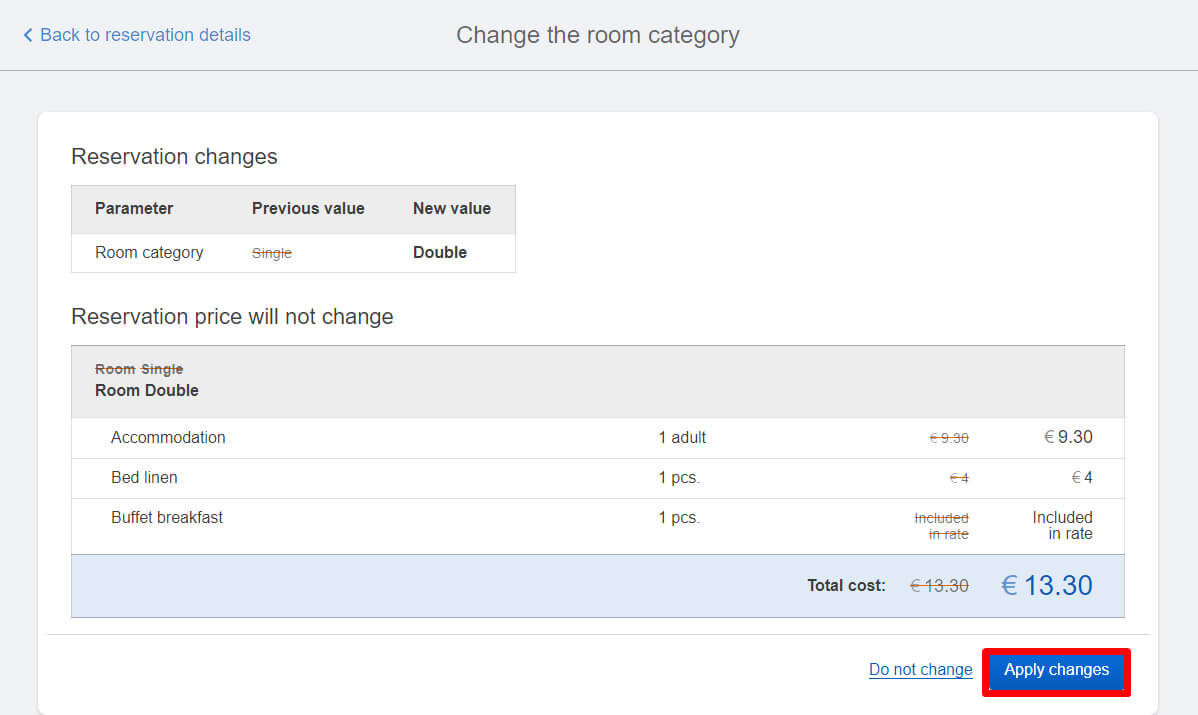Click the back chevron arrow icon
1198x715 pixels.
[28, 35]
